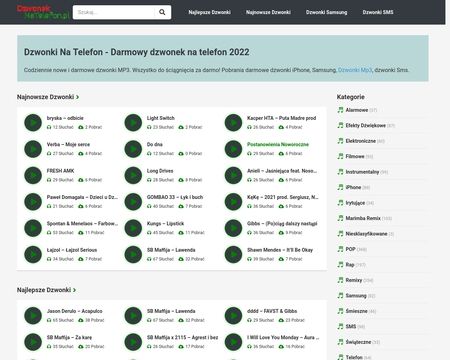Play the bryska – odbicie ringtone

point(33,123)
